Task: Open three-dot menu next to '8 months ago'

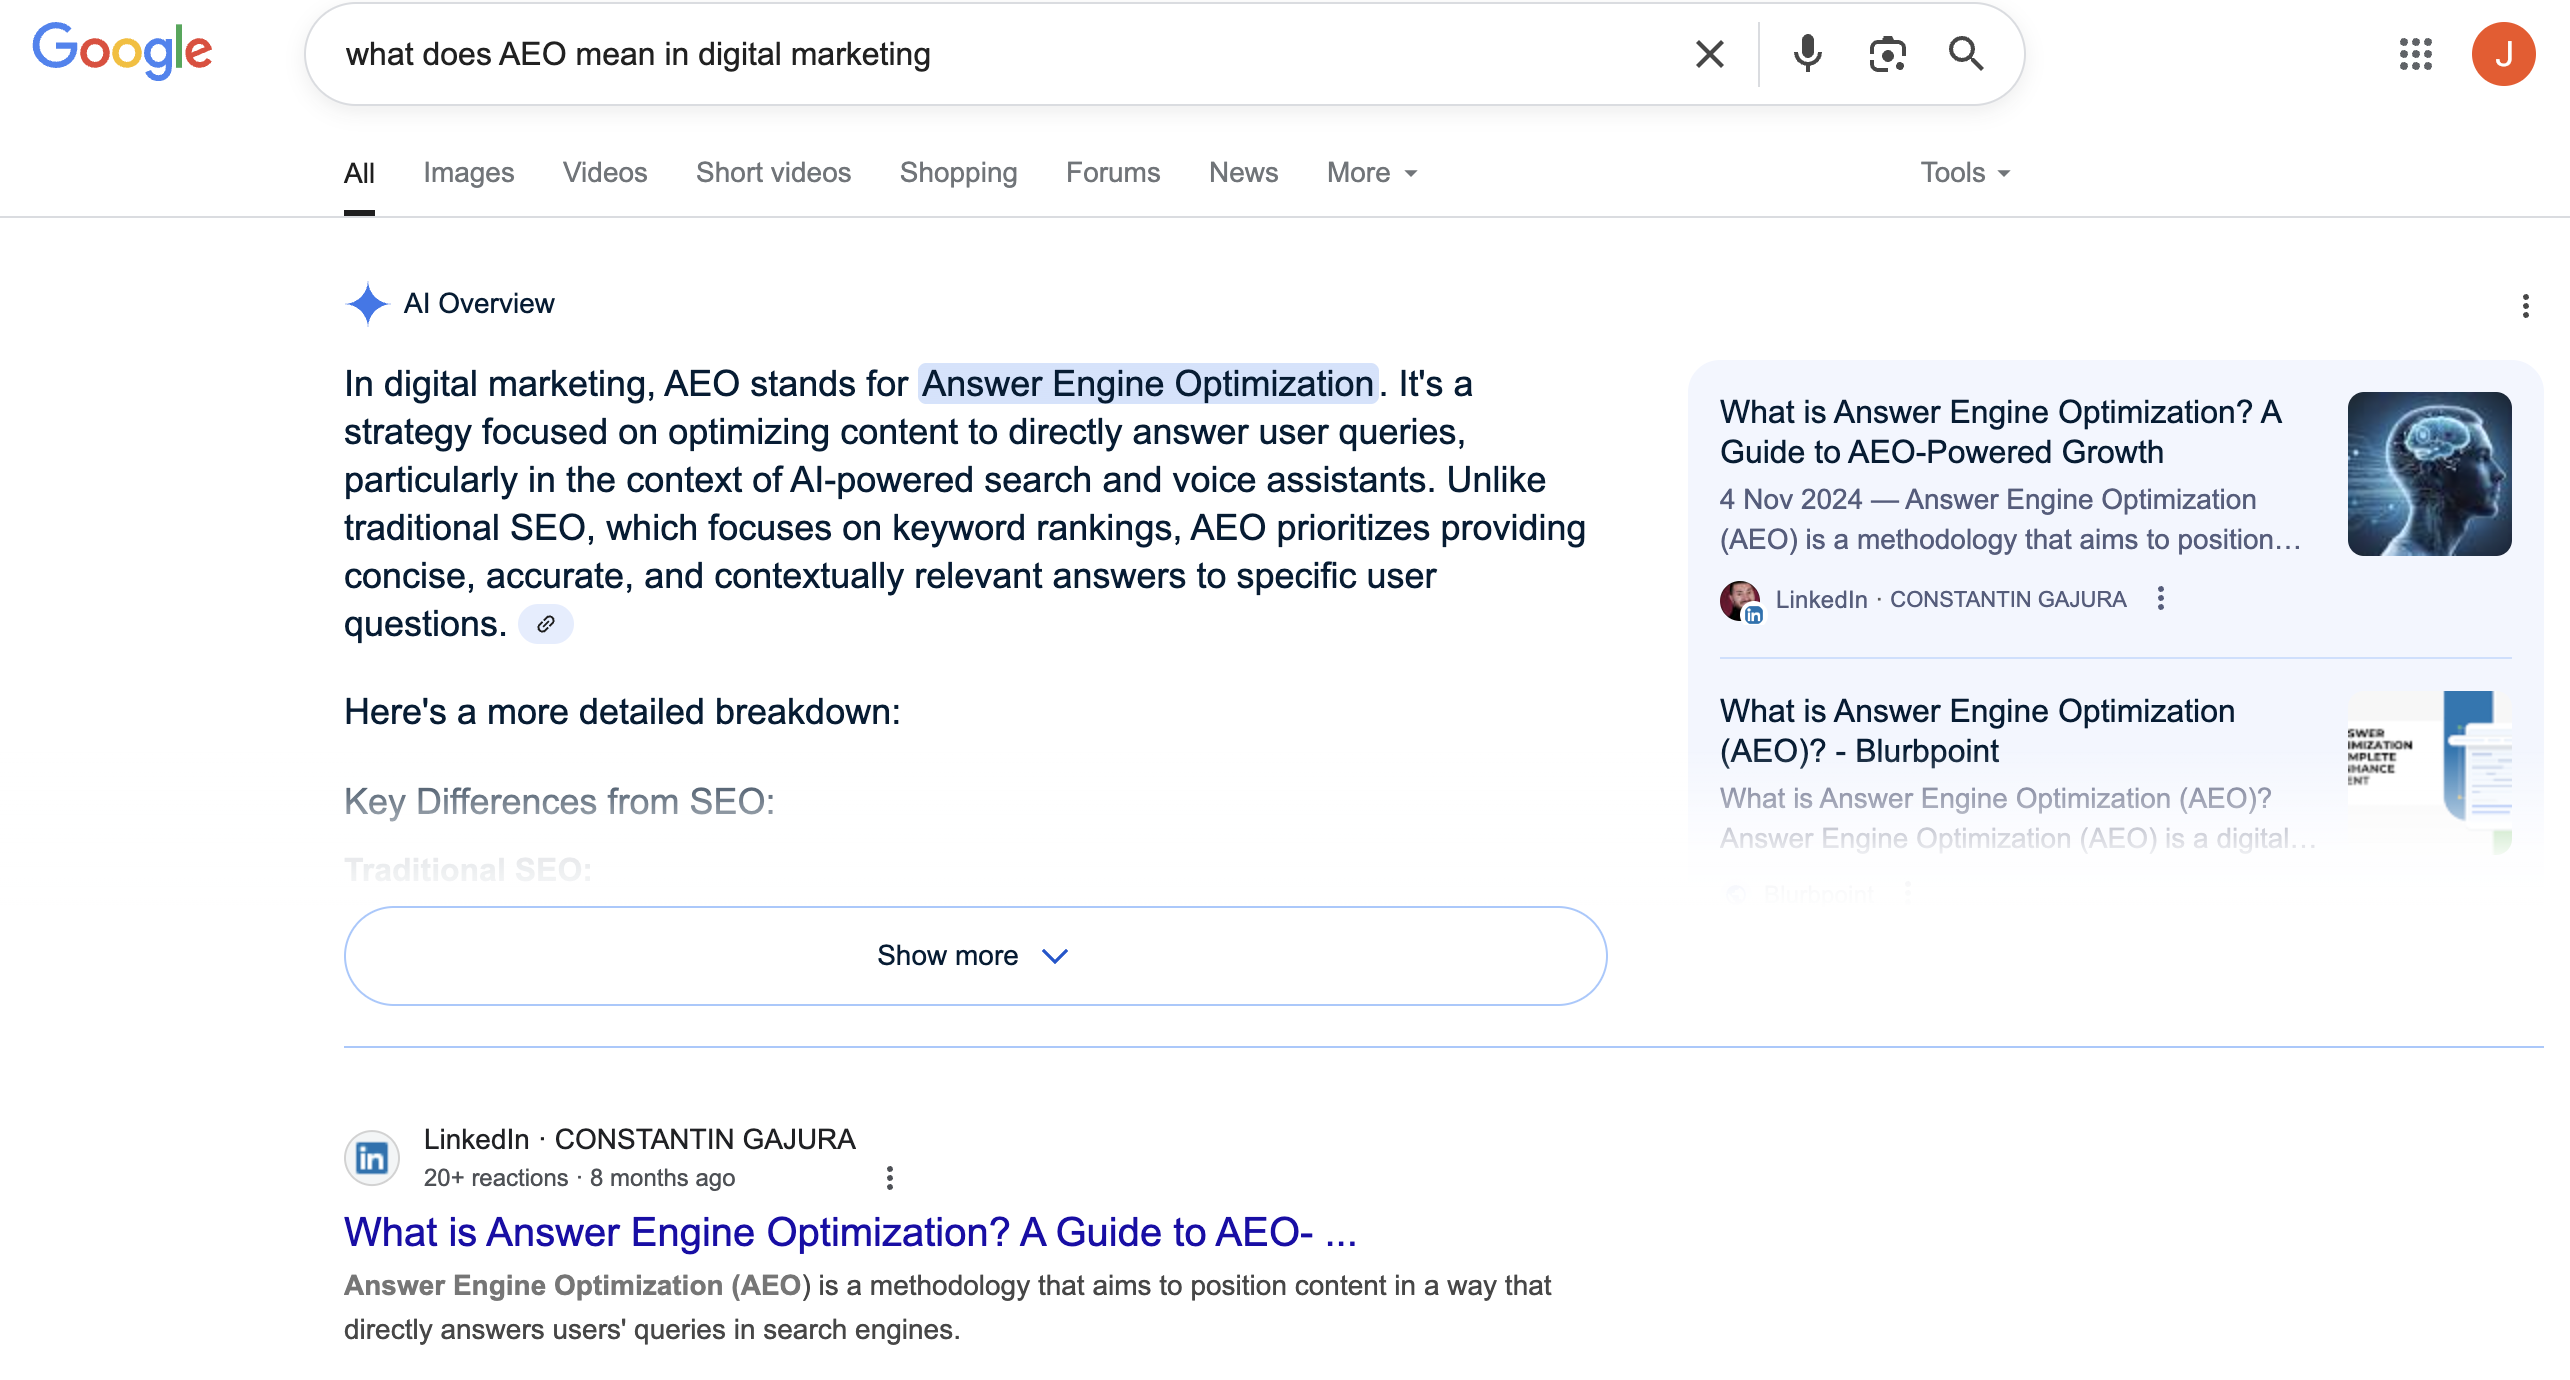Action: pos(889,1178)
